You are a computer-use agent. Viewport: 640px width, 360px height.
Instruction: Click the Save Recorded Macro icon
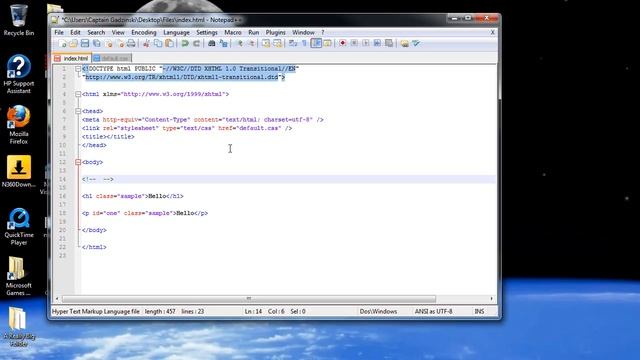(389, 43)
